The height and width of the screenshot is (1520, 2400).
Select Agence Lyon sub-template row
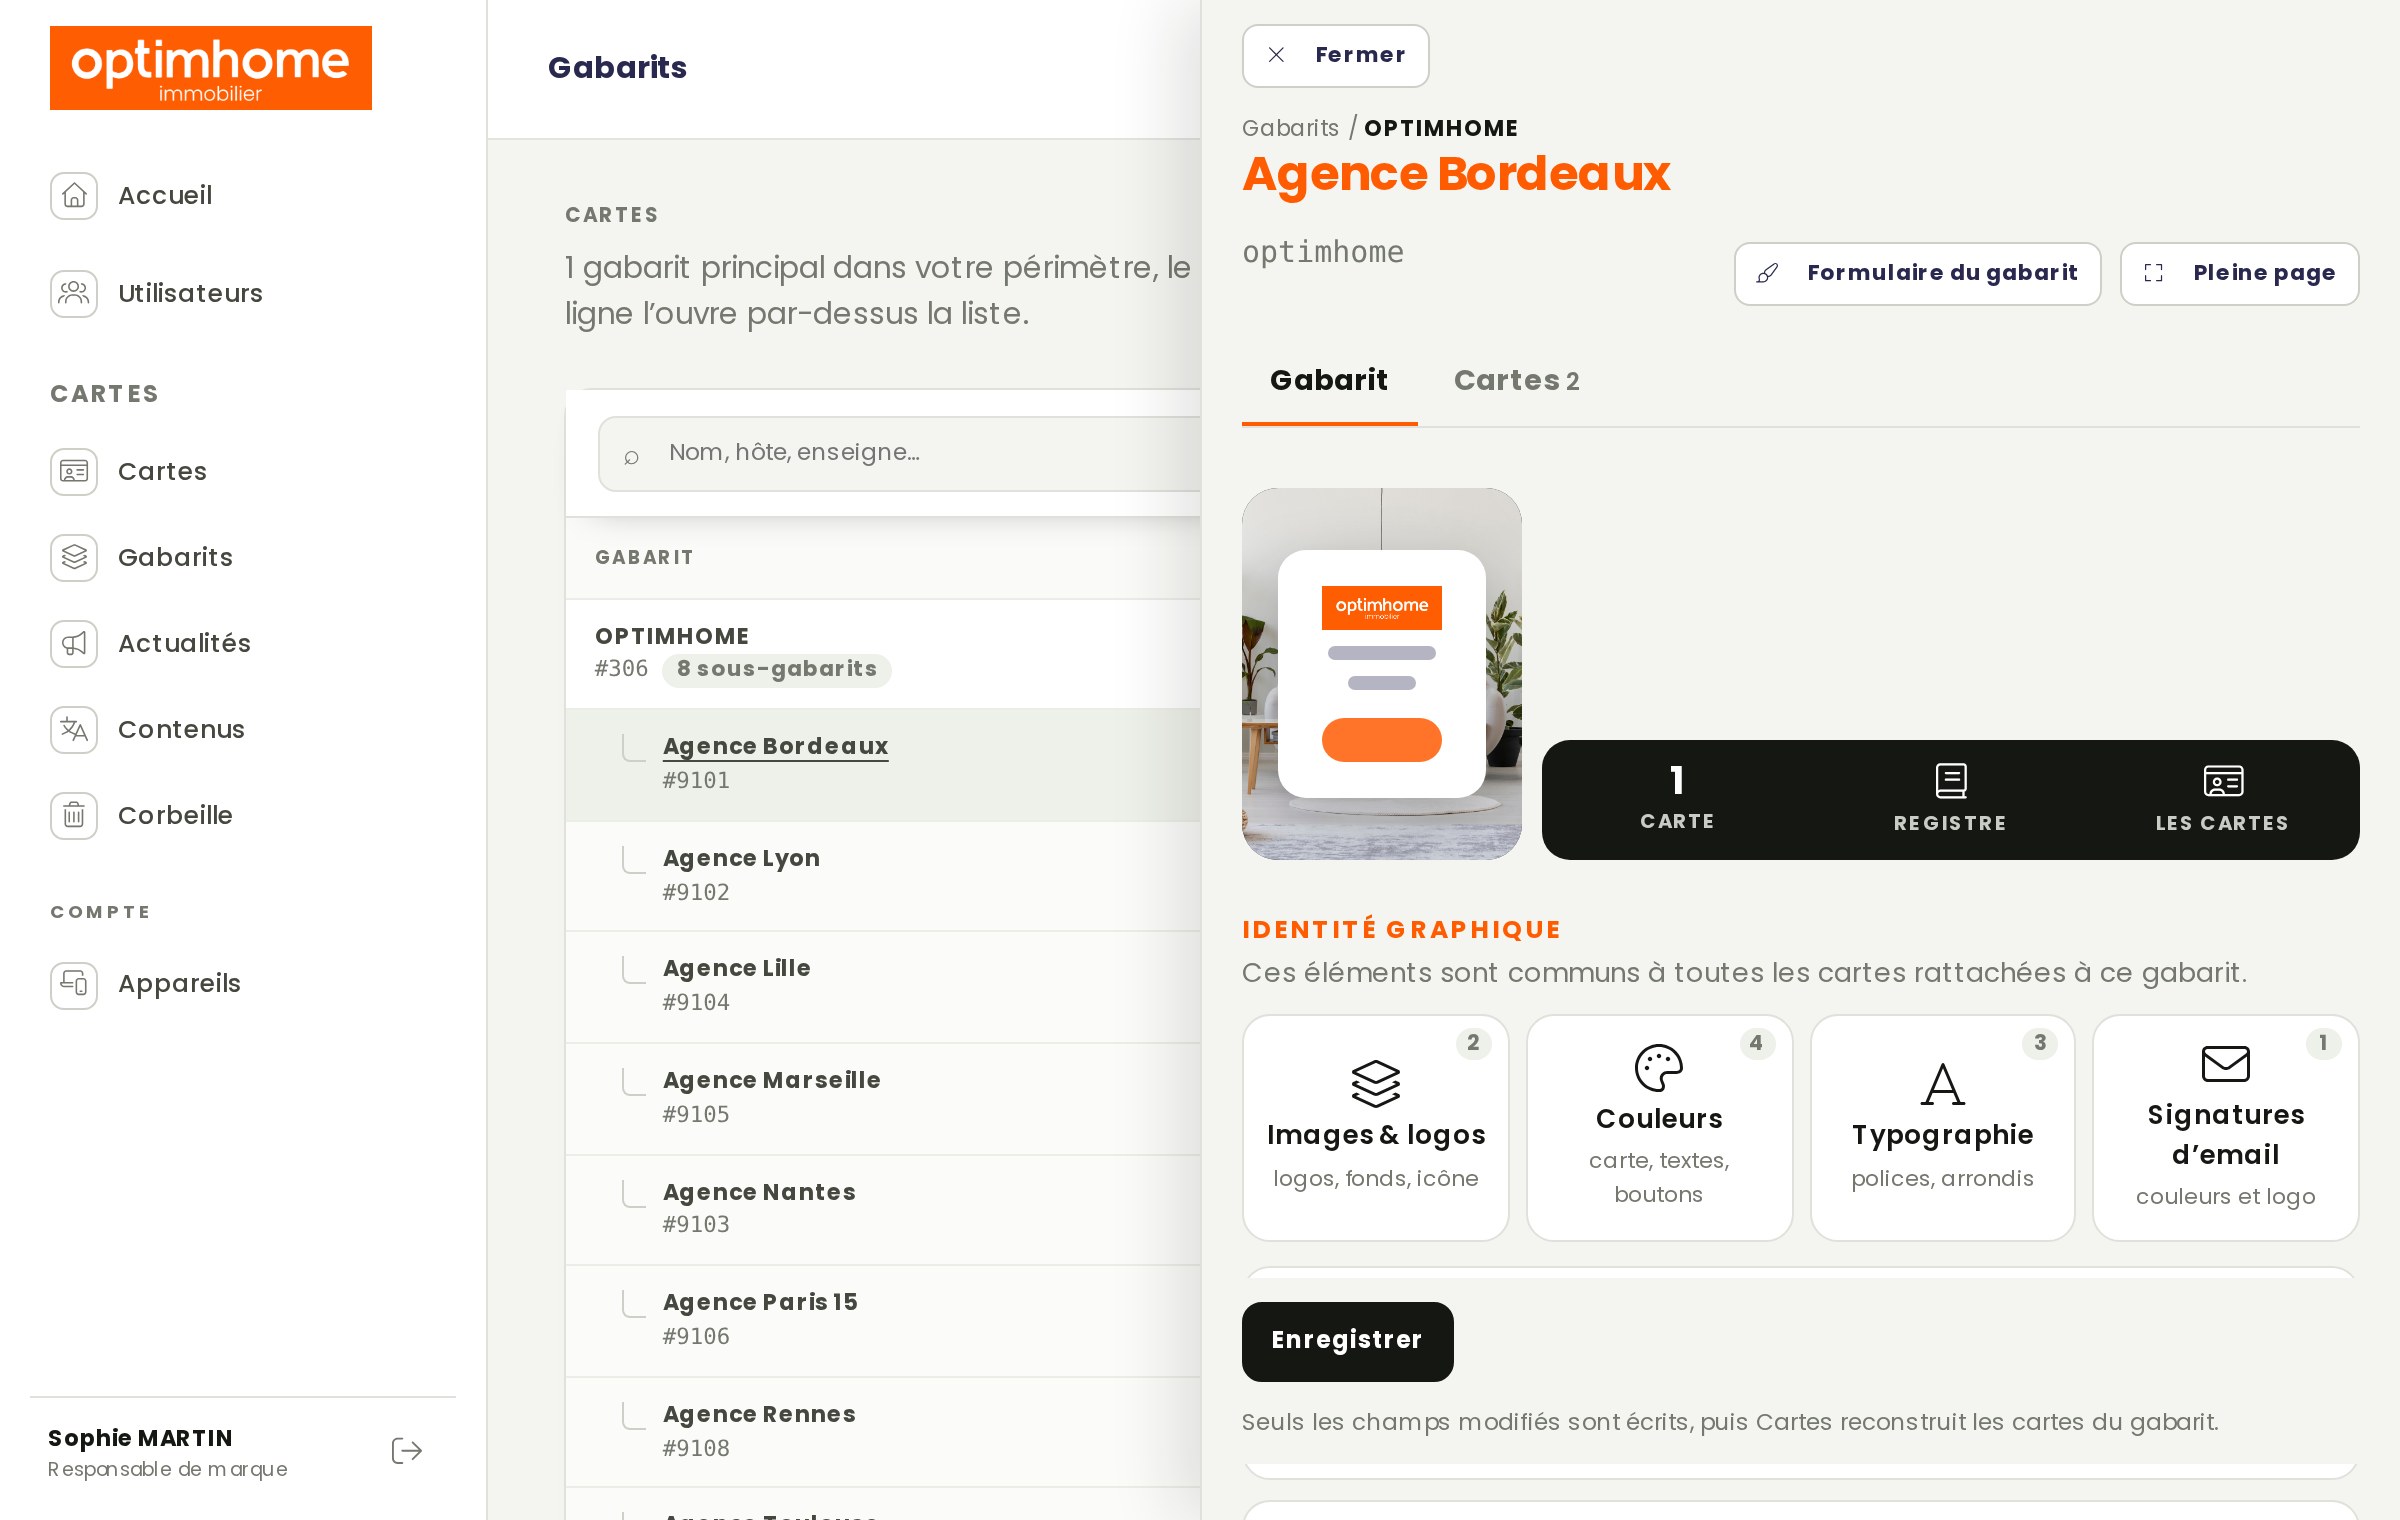[882, 875]
